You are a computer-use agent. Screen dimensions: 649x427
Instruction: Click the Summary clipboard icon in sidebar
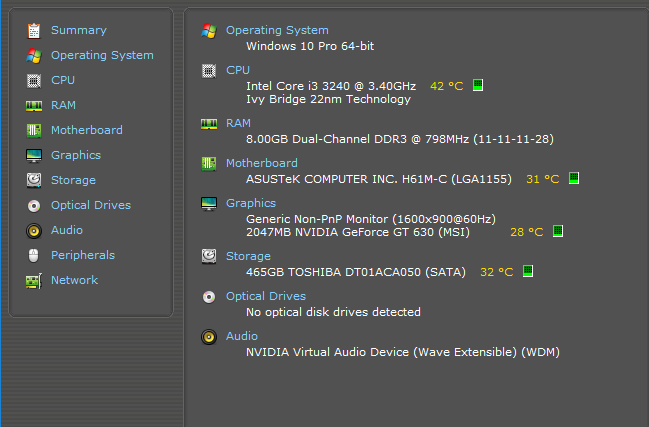tap(34, 31)
